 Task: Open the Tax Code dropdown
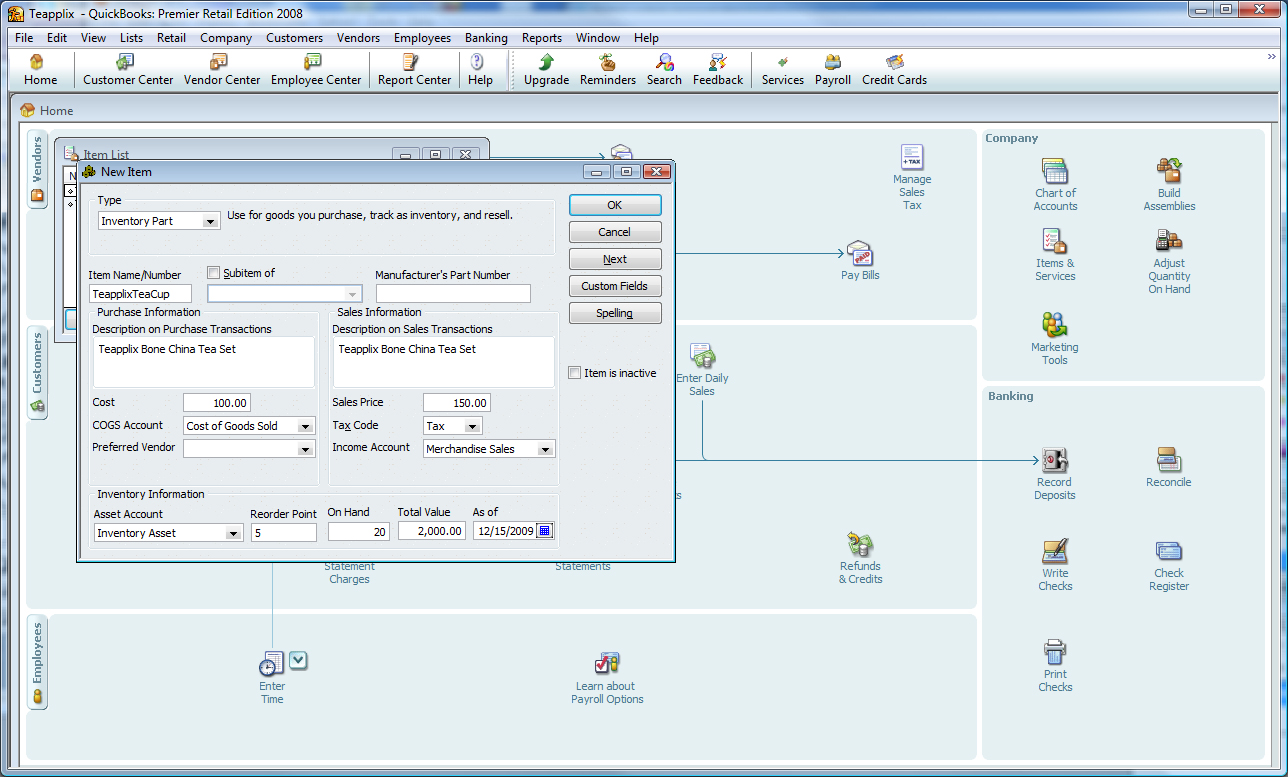[x=473, y=426]
